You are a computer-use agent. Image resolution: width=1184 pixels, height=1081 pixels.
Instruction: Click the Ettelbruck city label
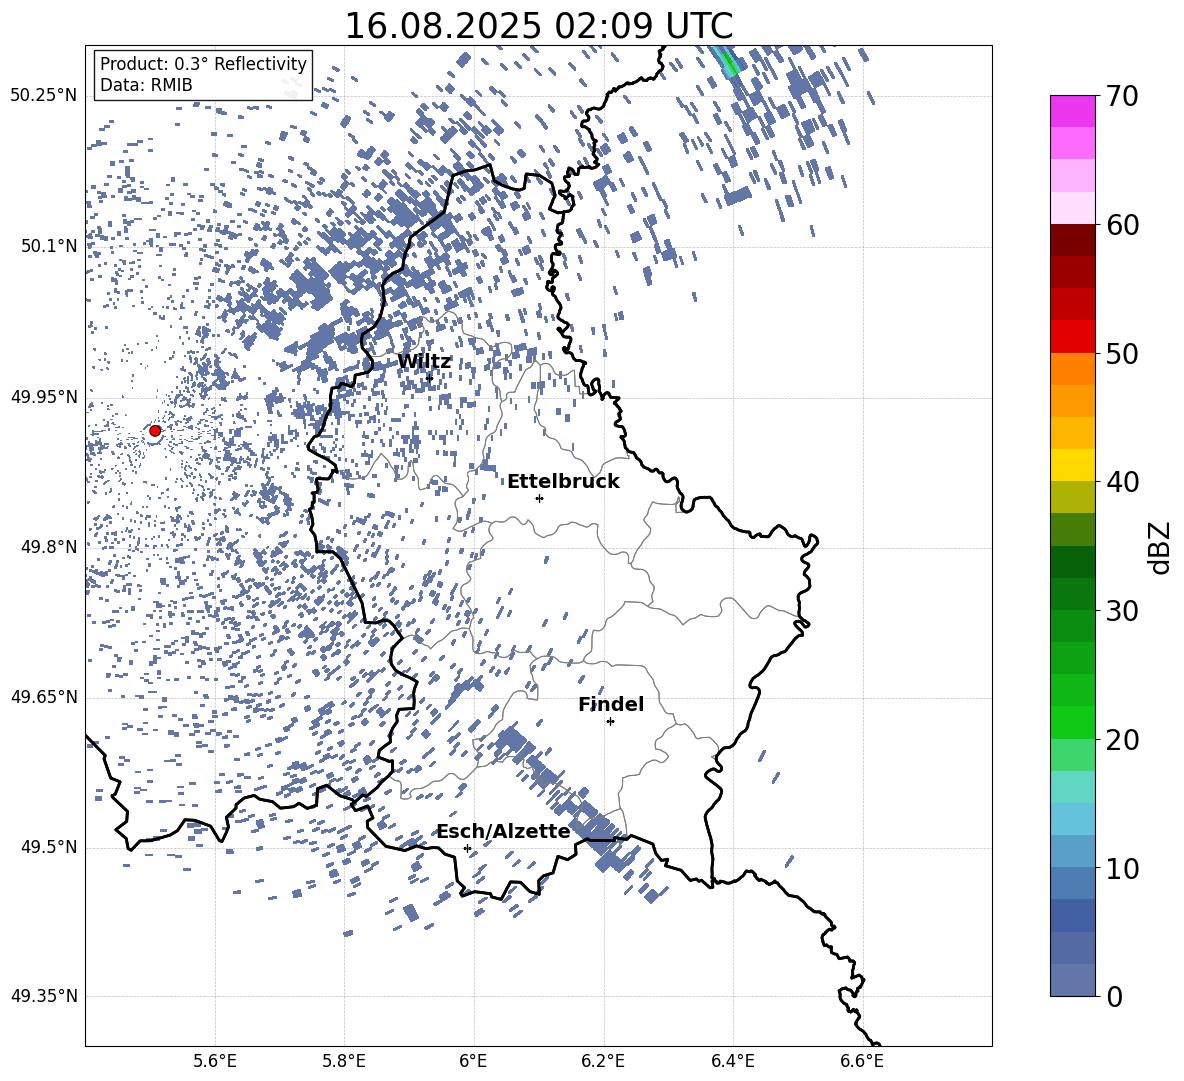[563, 482]
